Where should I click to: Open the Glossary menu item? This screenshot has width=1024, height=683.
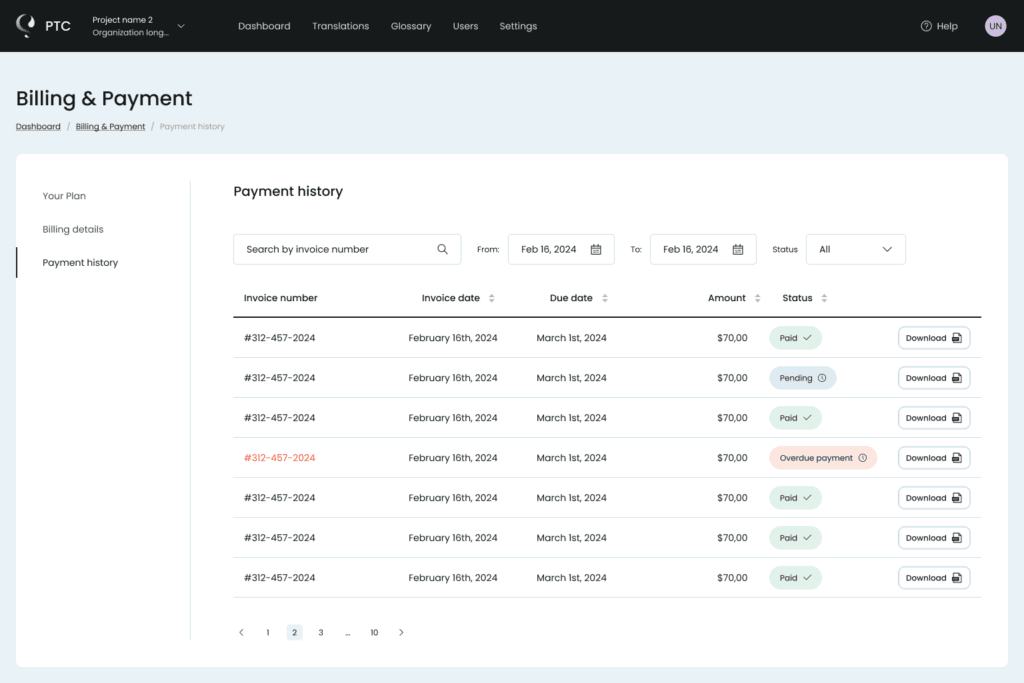411,26
